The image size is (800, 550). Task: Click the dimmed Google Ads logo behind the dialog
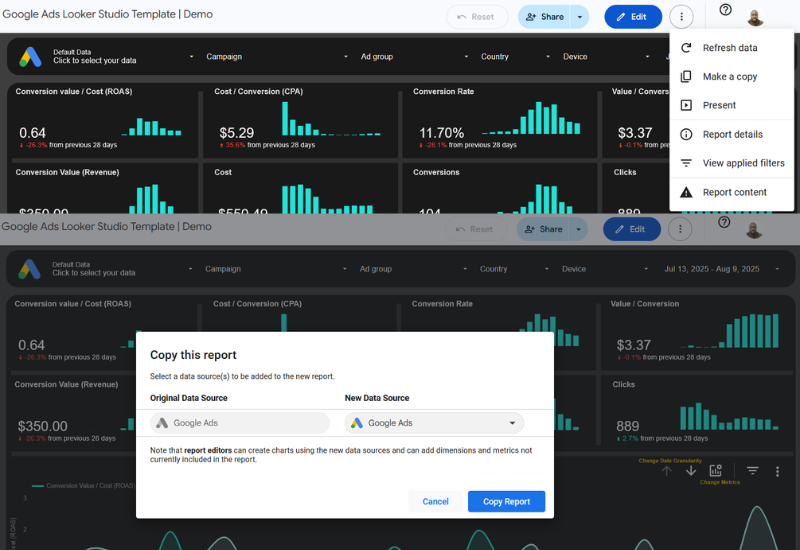click(x=29, y=269)
